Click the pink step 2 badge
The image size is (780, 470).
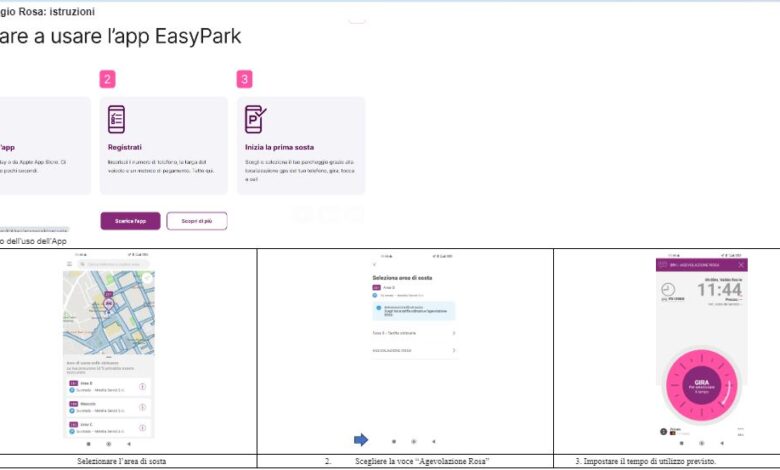tap(107, 79)
